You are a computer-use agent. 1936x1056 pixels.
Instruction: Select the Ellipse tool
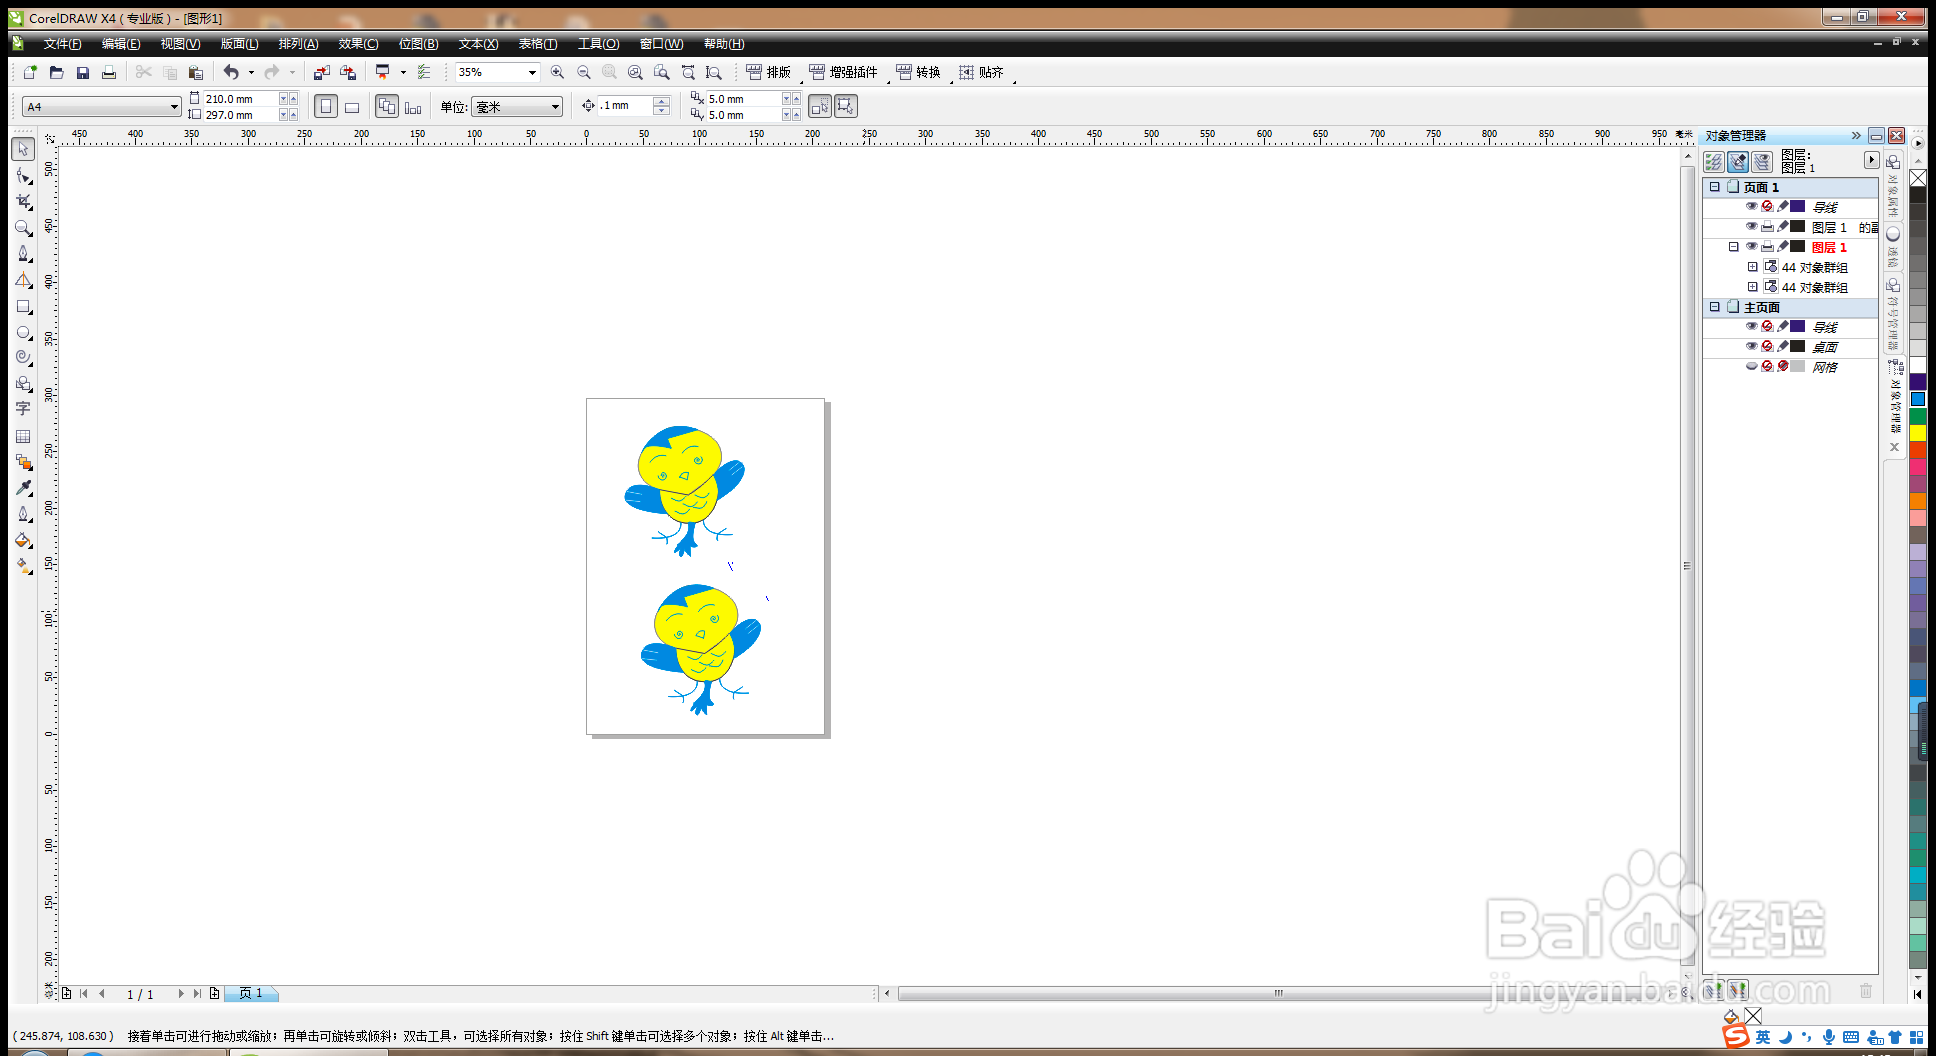[x=23, y=332]
